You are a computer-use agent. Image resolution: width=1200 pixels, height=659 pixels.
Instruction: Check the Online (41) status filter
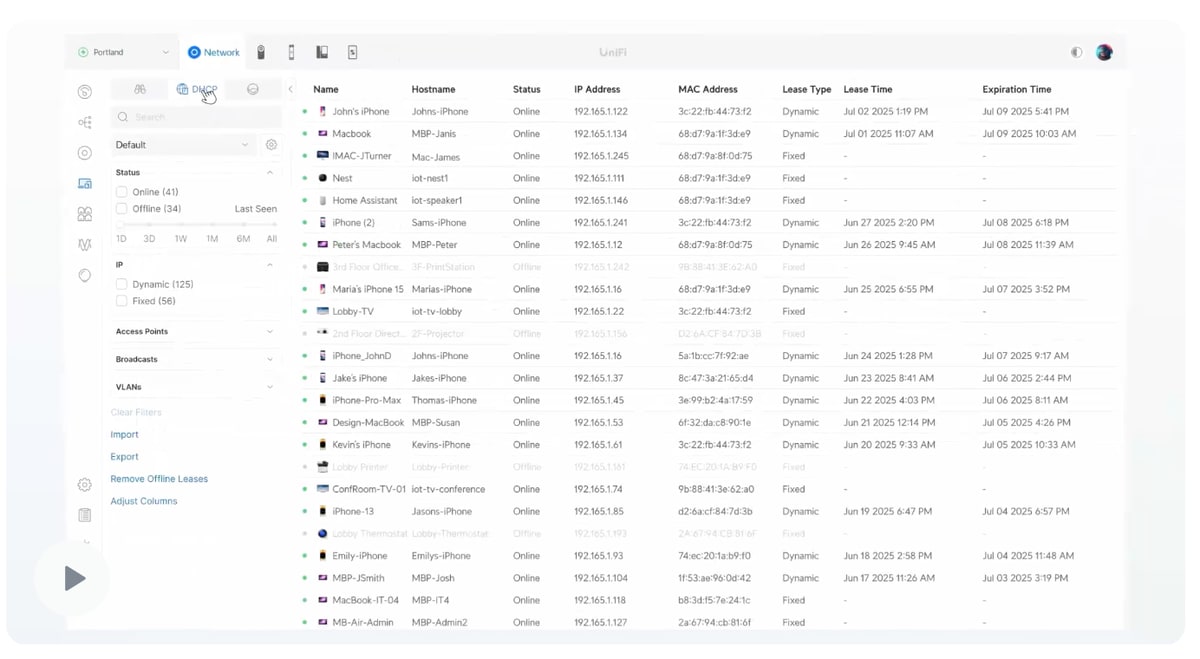tap(122, 192)
